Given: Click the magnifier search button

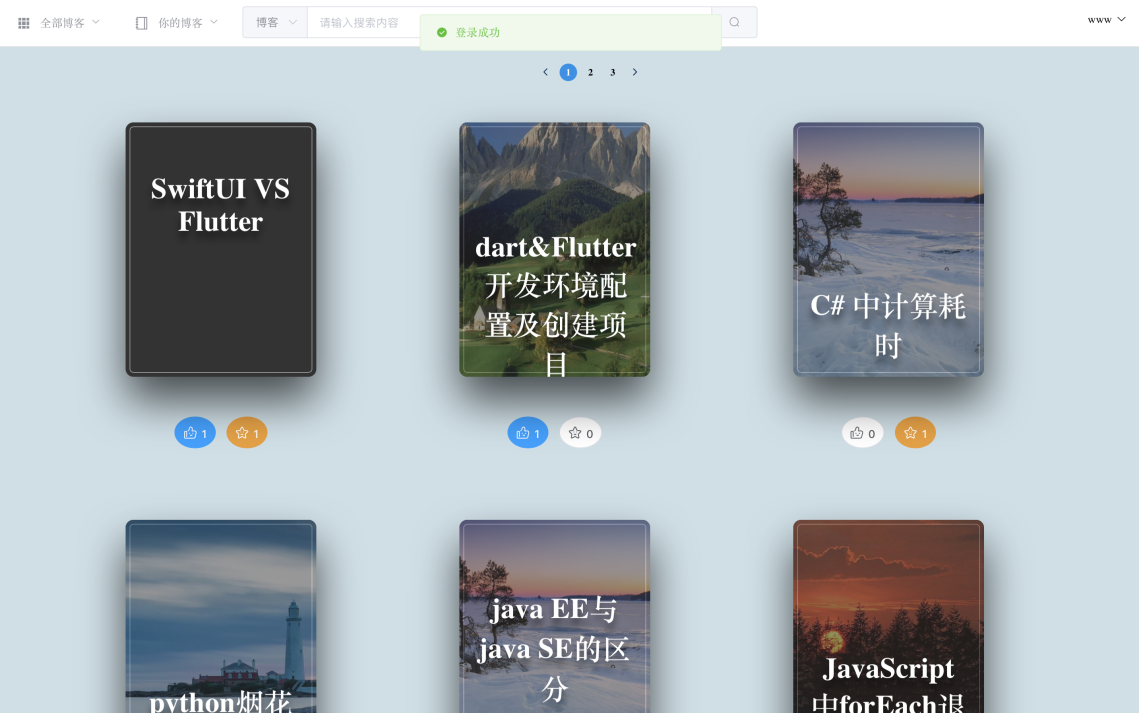Looking at the screenshot, I should pos(734,23).
